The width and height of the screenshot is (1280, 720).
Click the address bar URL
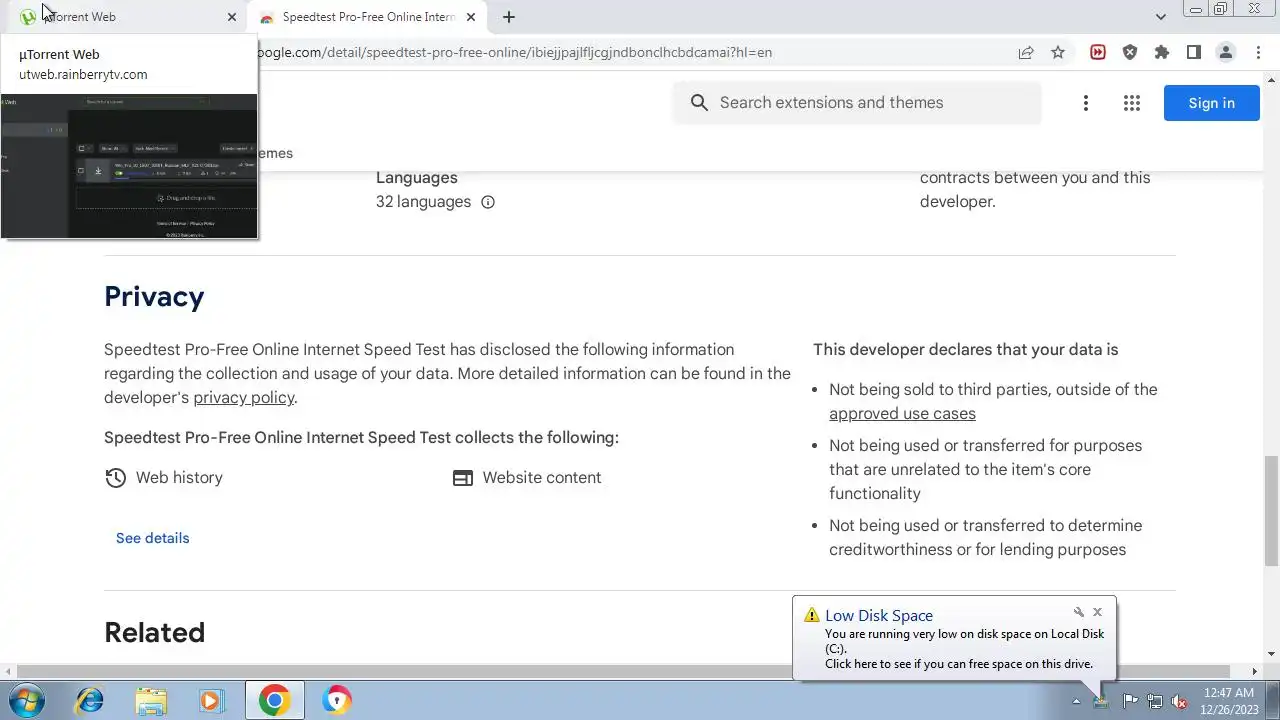(x=514, y=53)
